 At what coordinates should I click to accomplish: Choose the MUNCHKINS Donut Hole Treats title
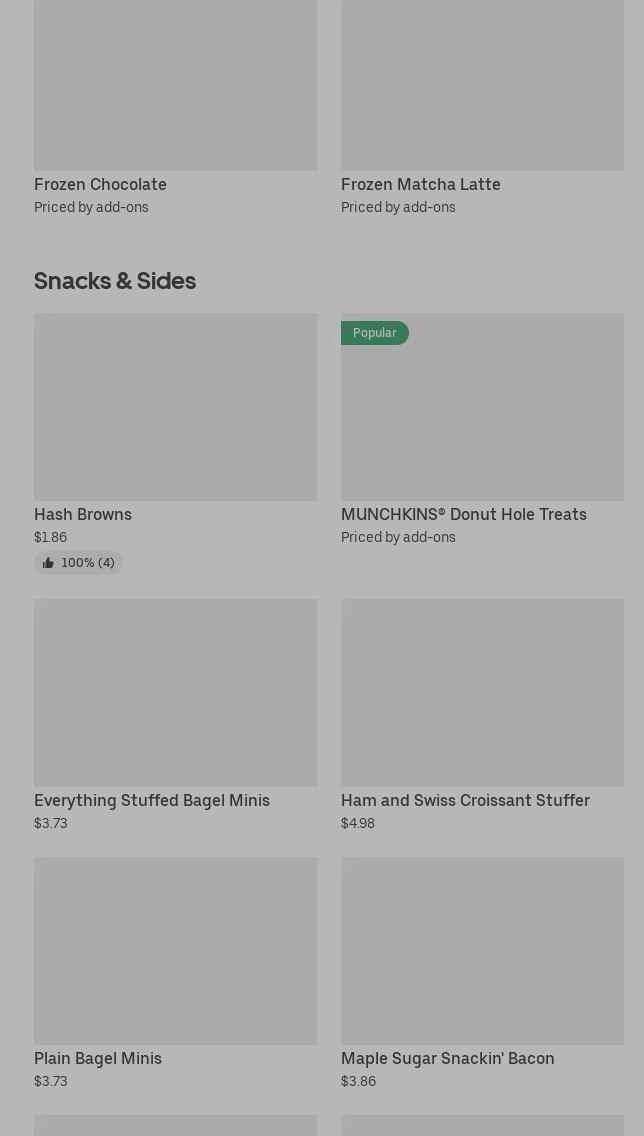[463, 514]
